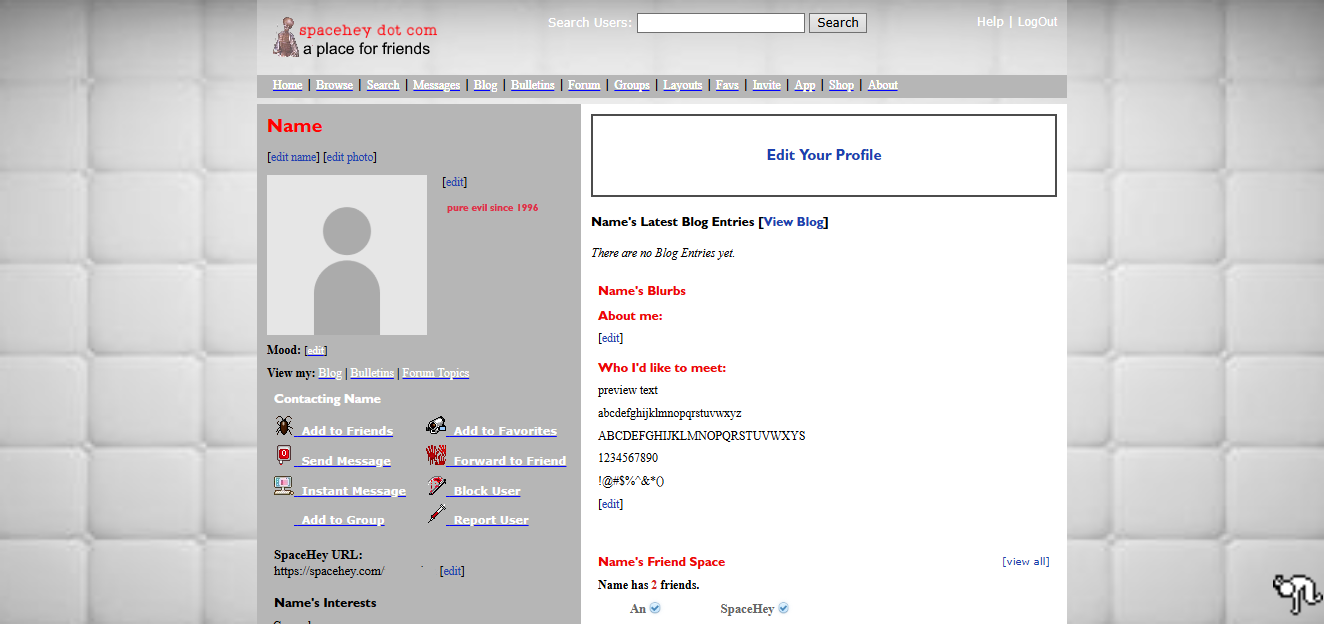Viewport: 1324px width, 624px height.
Task: Click the pixel creature in the bottom-right corner
Action: (x=1297, y=594)
